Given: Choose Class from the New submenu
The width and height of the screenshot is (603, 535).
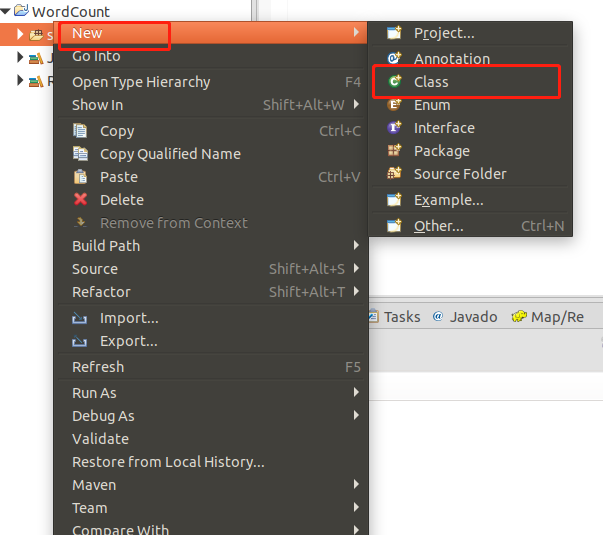Looking at the screenshot, I should pos(470,82).
